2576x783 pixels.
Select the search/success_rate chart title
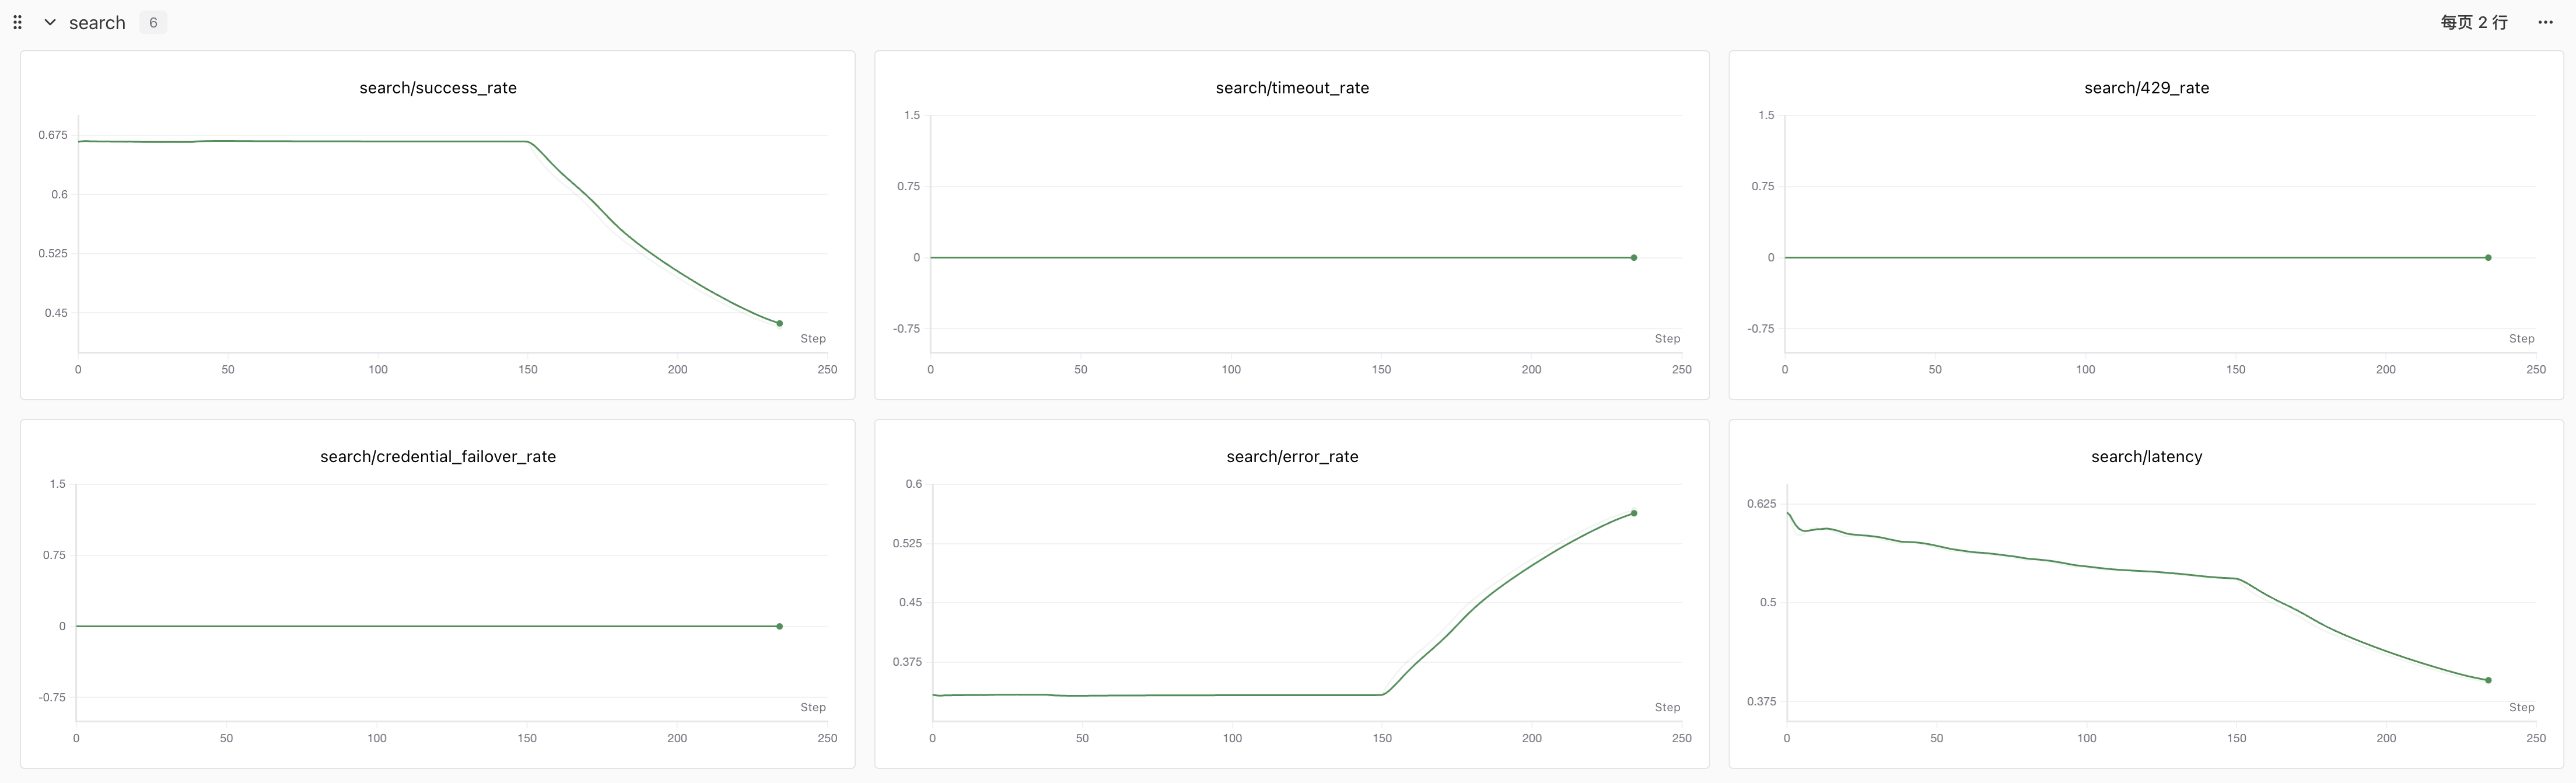438,88
